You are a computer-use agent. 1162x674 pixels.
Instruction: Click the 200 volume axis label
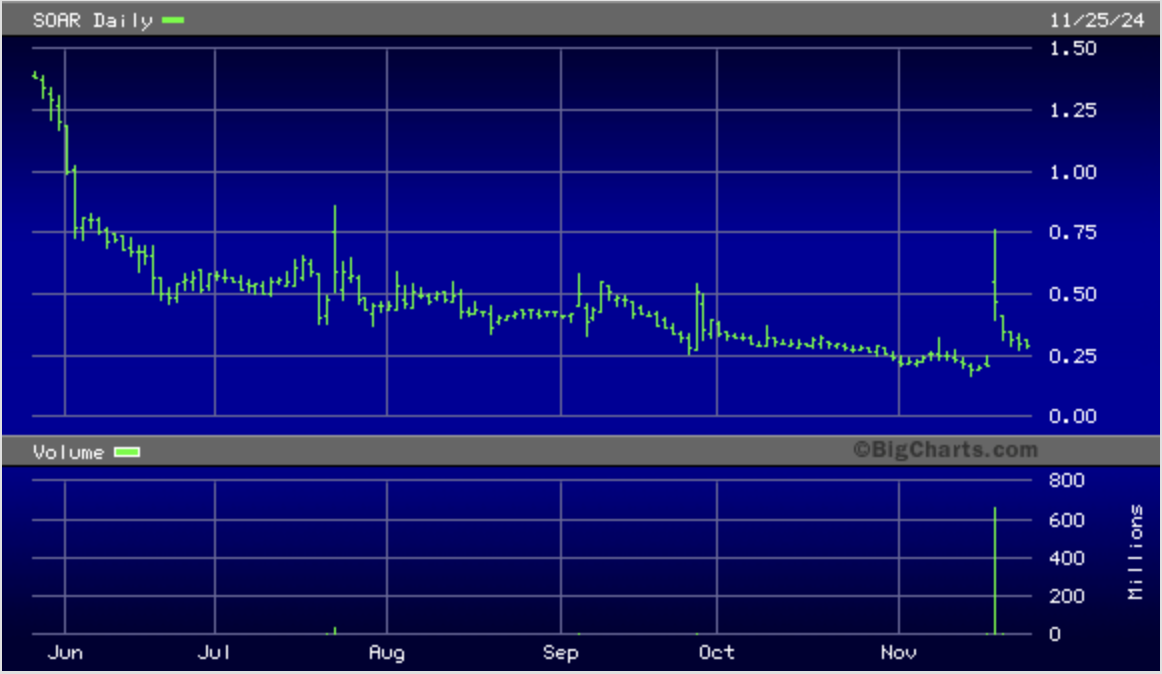click(1067, 596)
